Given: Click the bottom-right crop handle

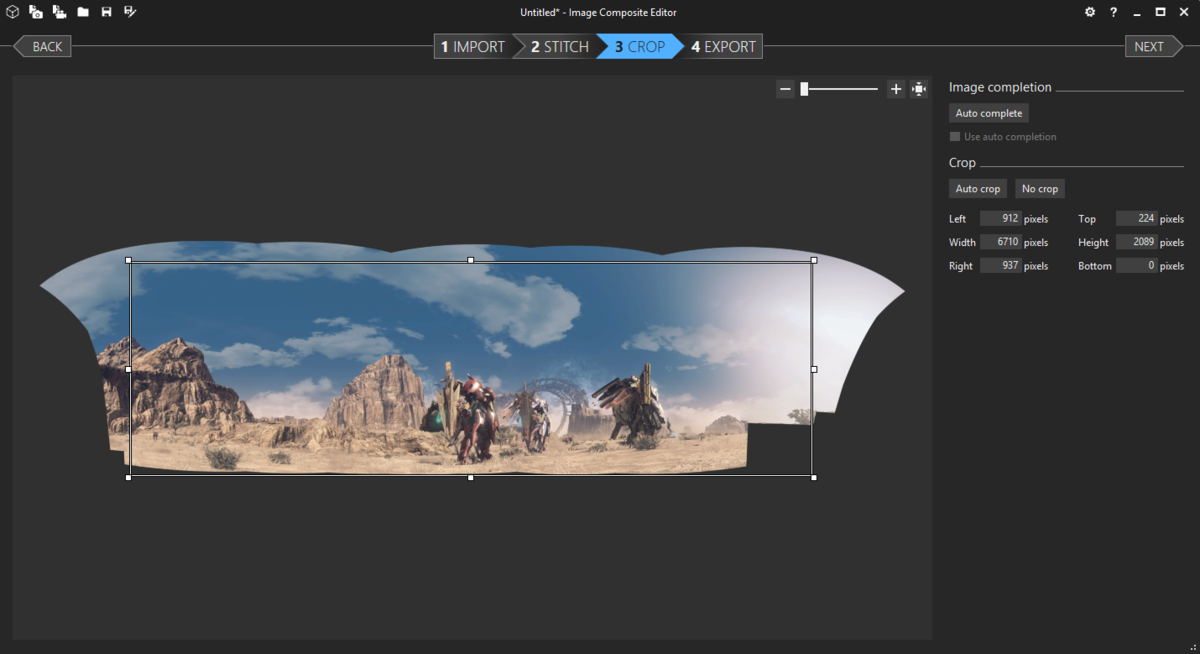Looking at the screenshot, I should point(814,478).
